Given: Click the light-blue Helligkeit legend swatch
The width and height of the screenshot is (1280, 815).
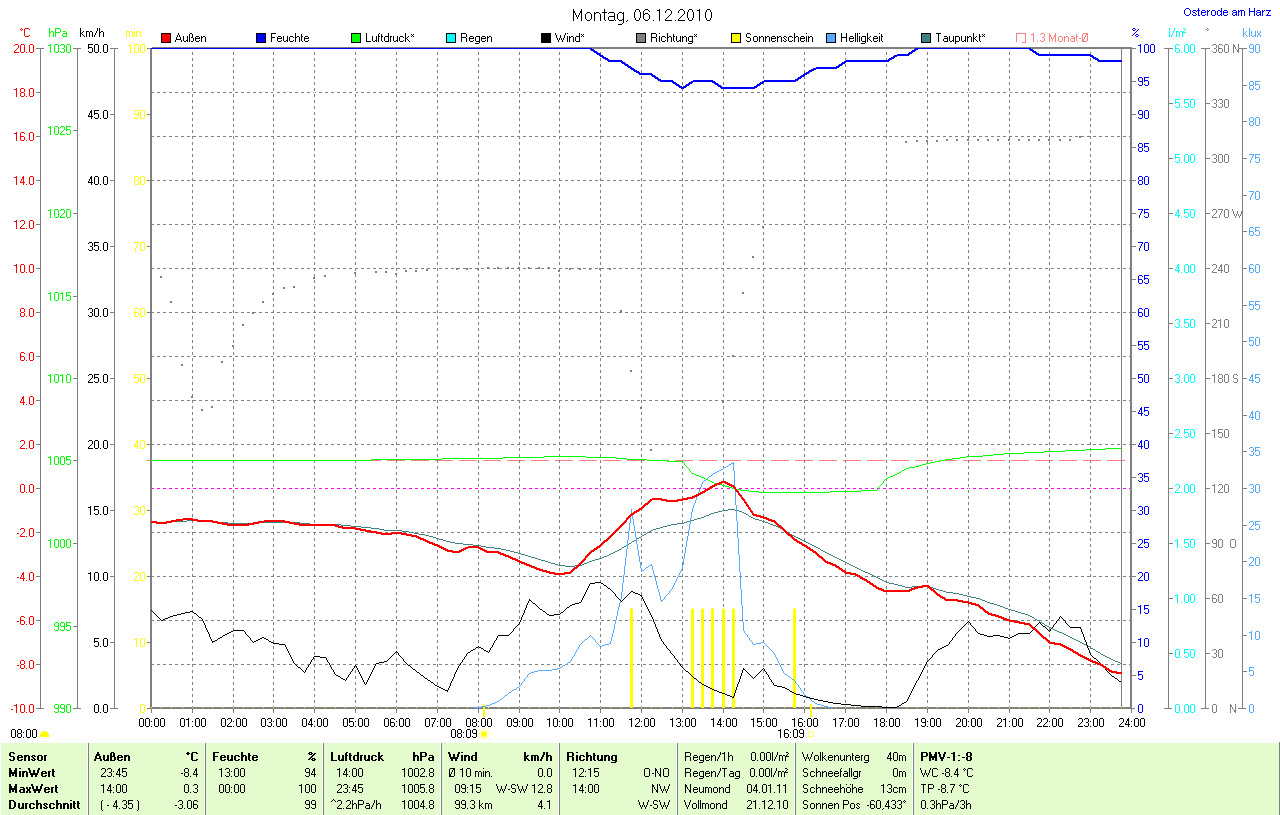Looking at the screenshot, I should [831, 38].
